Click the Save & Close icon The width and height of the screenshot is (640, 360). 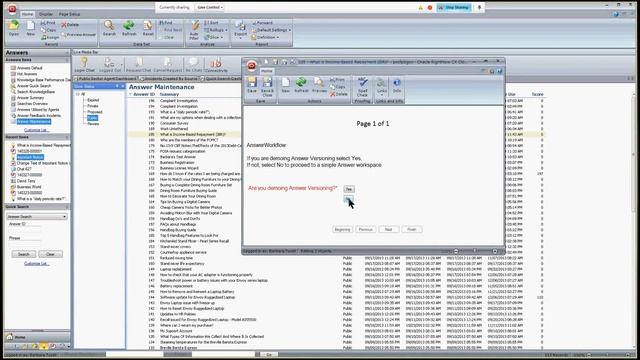click(x=267, y=87)
